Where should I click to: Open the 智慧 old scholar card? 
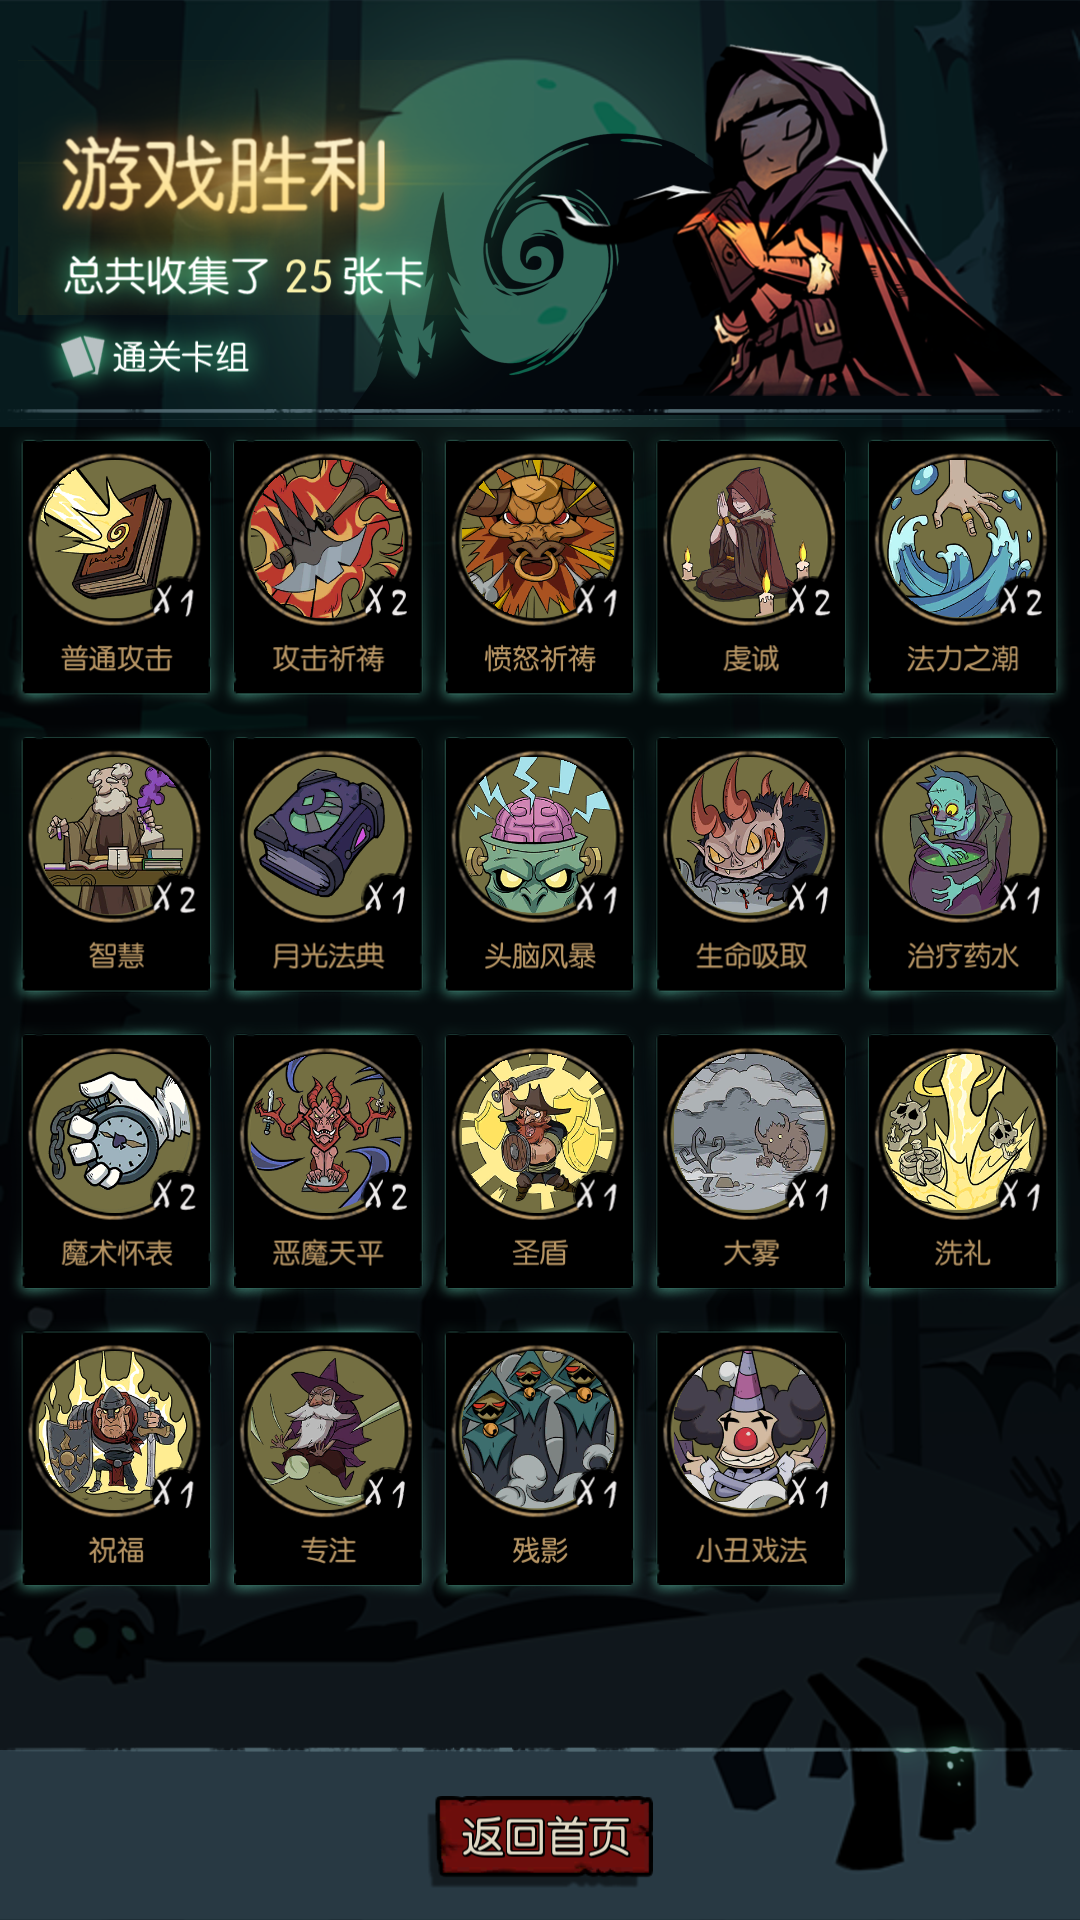coord(116,864)
